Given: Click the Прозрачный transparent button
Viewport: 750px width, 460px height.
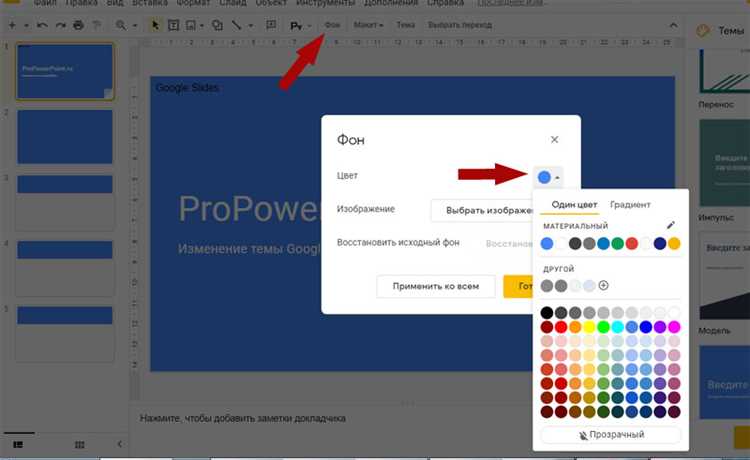Looking at the screenshot, I should [x=611, y=435].
